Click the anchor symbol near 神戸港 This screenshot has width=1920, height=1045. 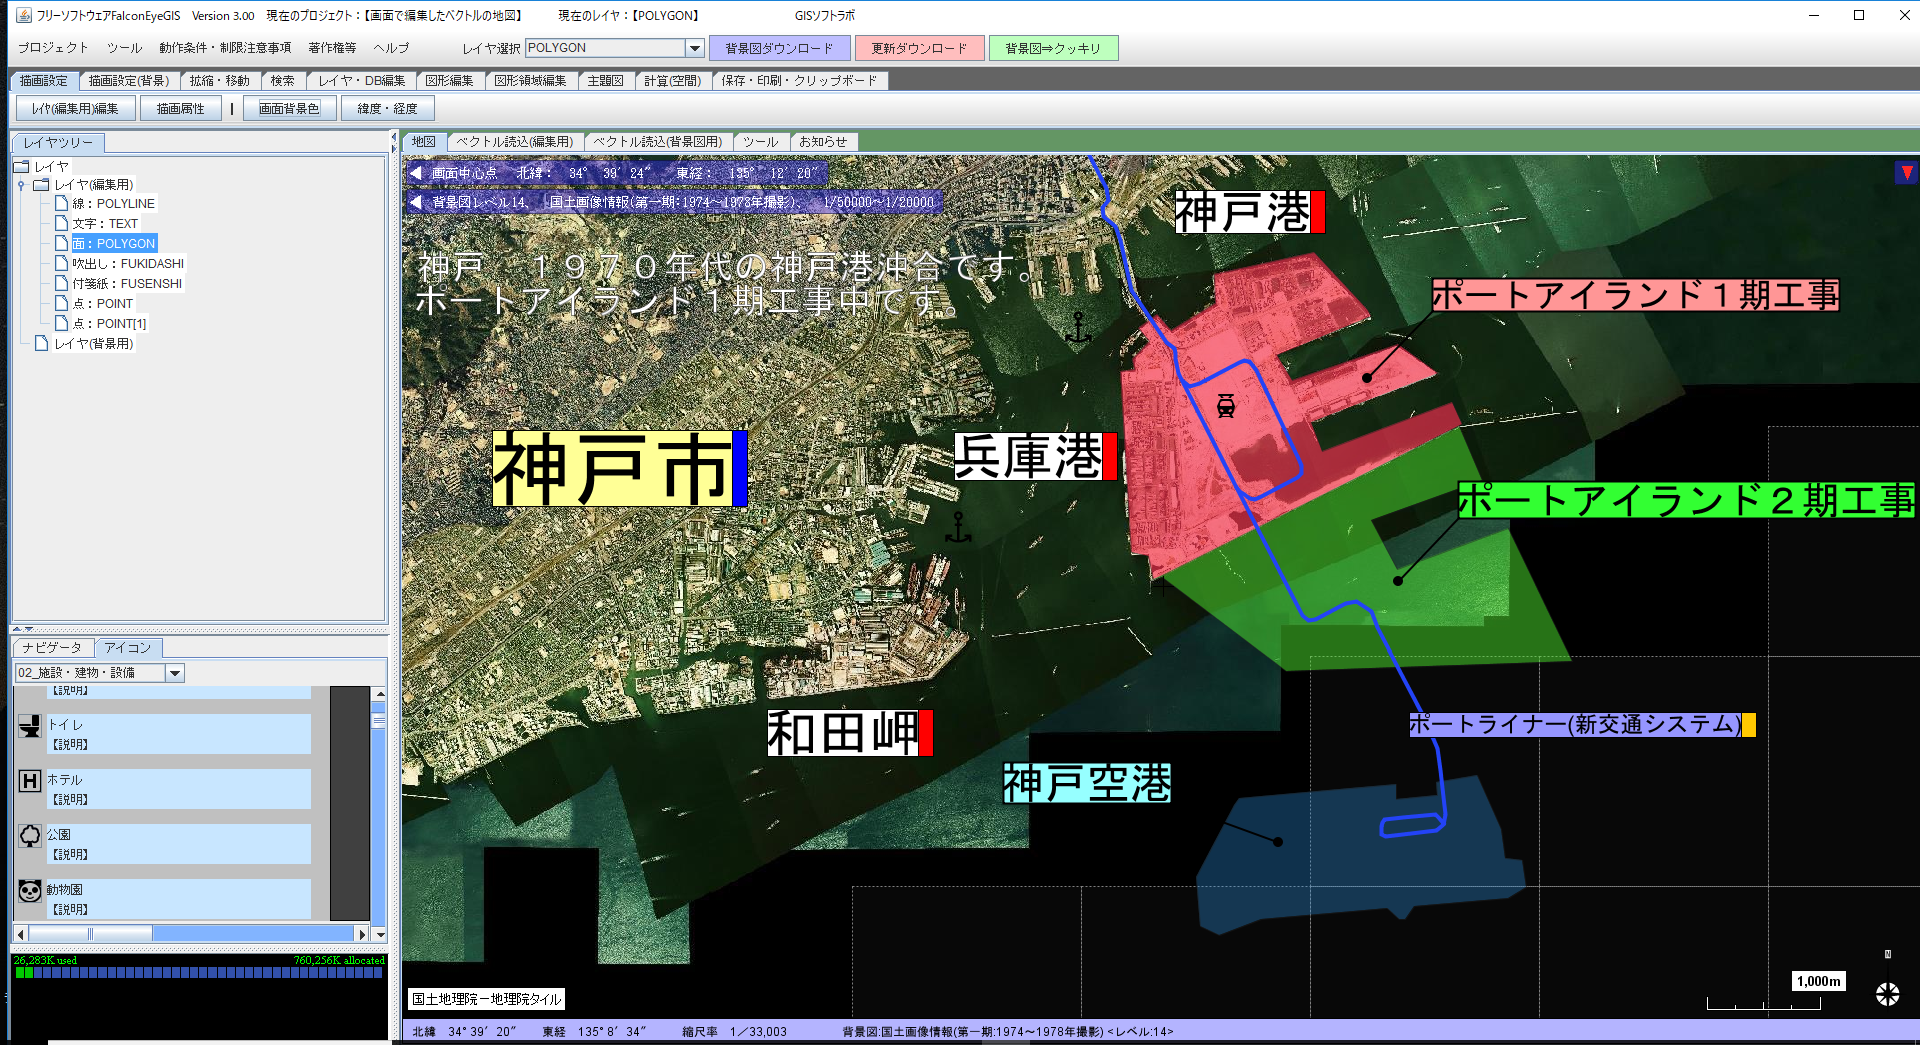1078,328
